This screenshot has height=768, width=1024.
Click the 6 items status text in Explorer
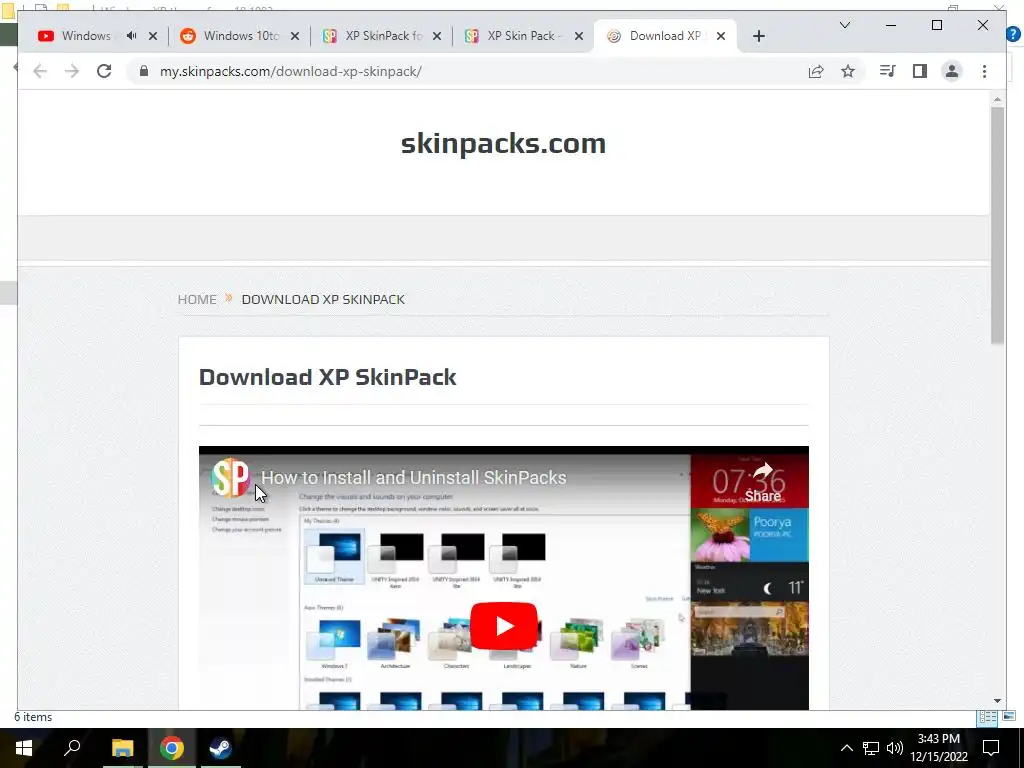33,717
